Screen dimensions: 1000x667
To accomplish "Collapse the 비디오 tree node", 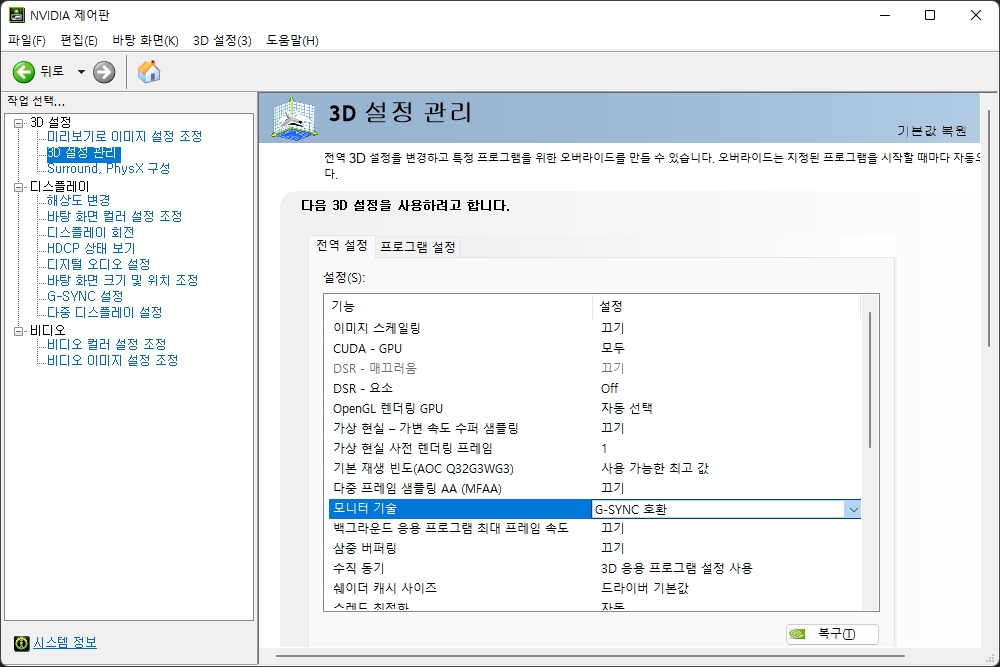I will click(18, 331).
